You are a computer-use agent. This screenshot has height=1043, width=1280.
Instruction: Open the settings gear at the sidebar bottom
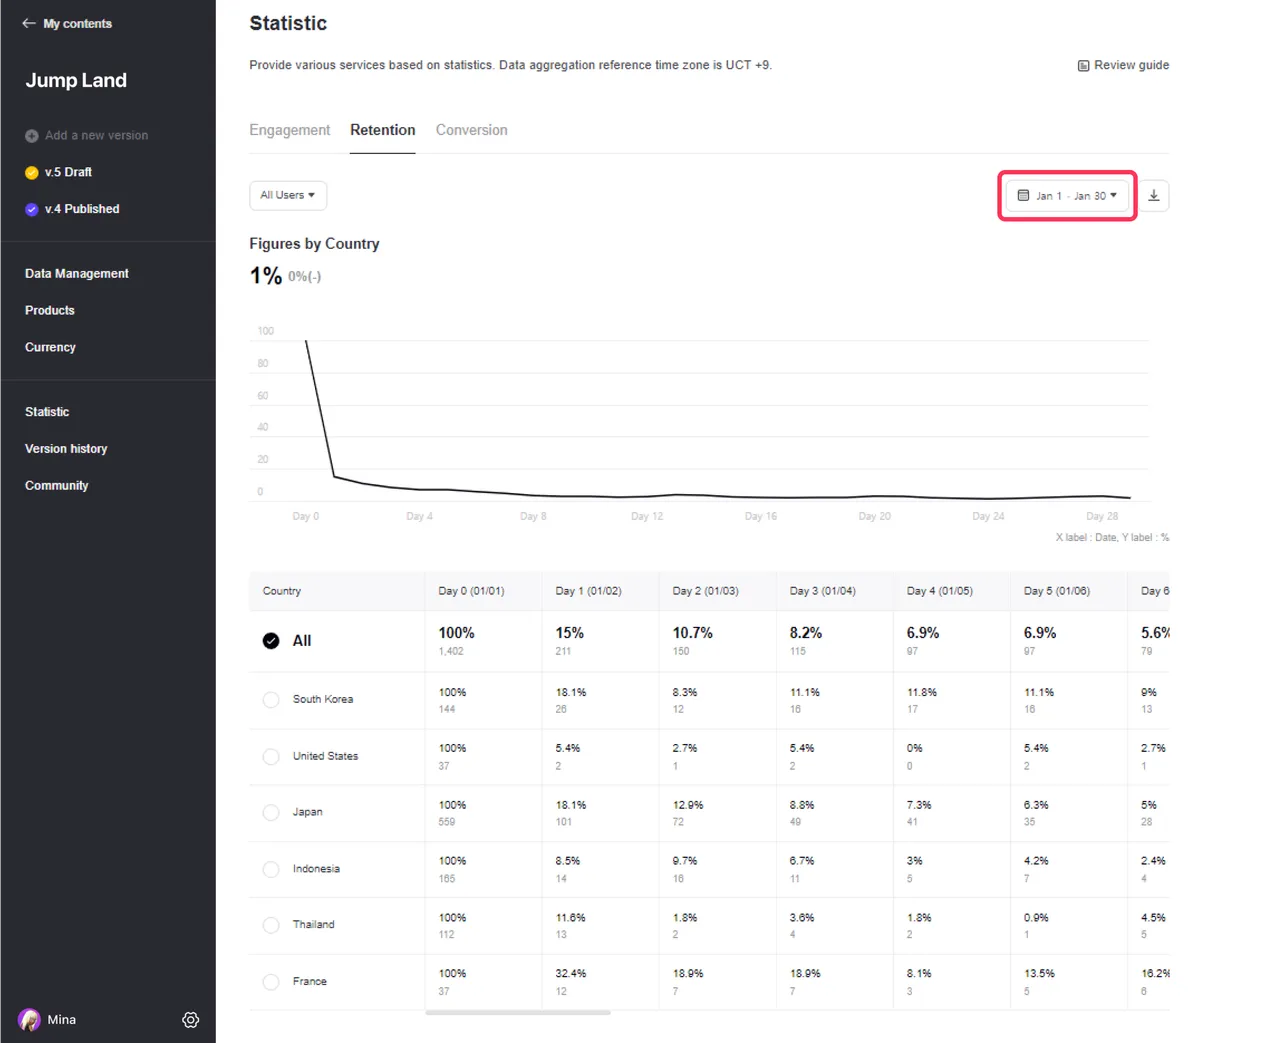coord(191,1019)
